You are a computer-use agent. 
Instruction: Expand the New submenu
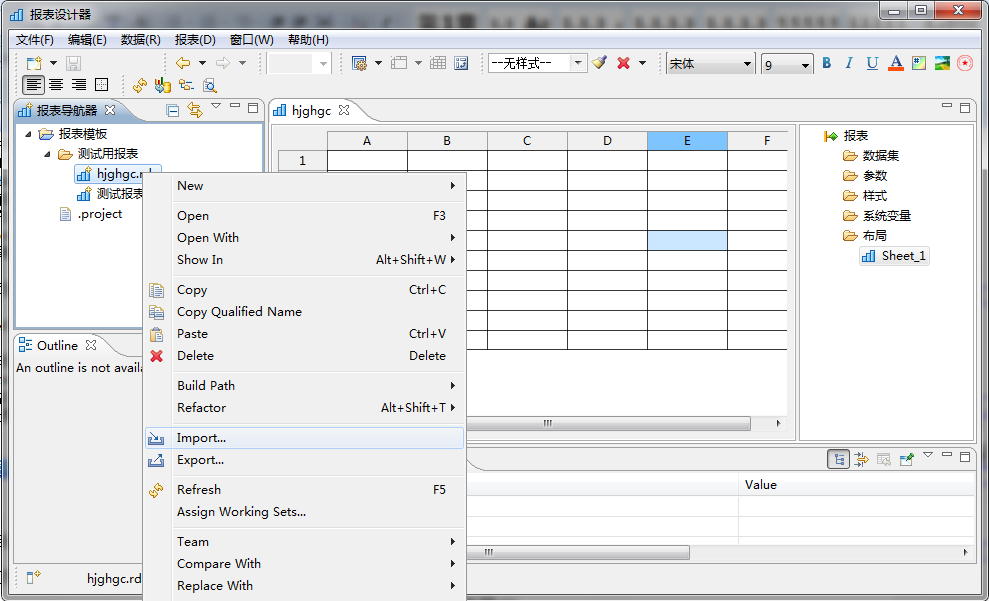tap(305, 186)
